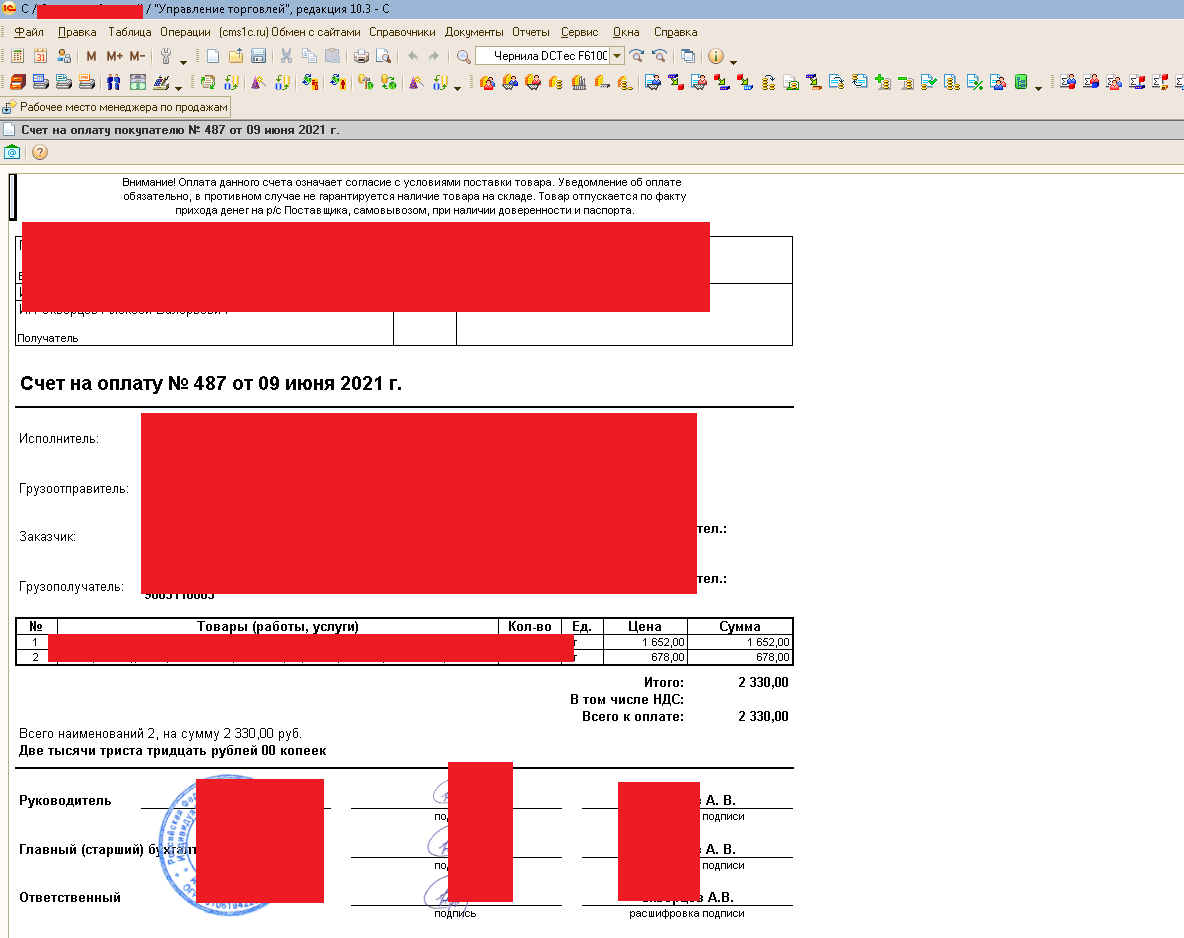Open the print preview icon
The image size is (1184, 938).
pos(383,56)
